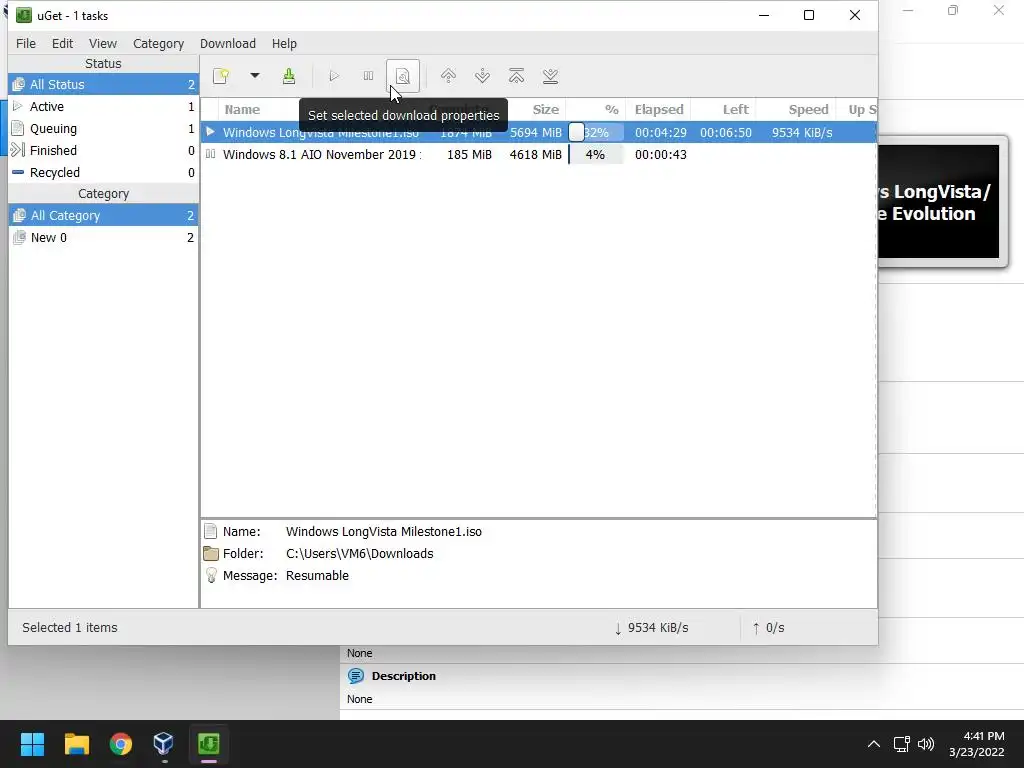1024x768 pixels.
Task: Click the download speed status bar entry
Action: coord(652,628)
